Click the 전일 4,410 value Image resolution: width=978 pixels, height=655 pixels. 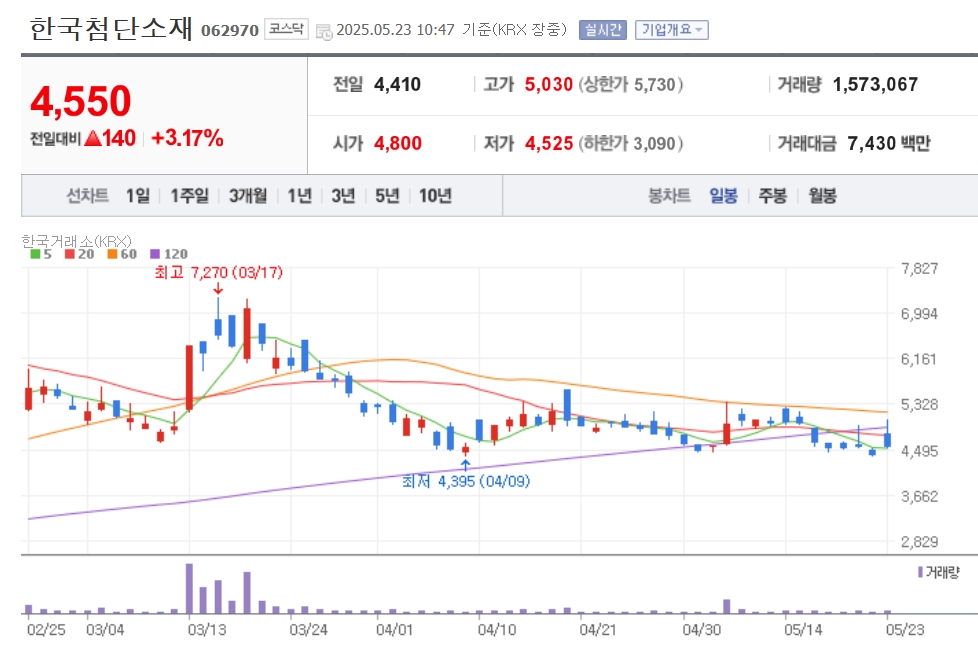pos(397,84)
